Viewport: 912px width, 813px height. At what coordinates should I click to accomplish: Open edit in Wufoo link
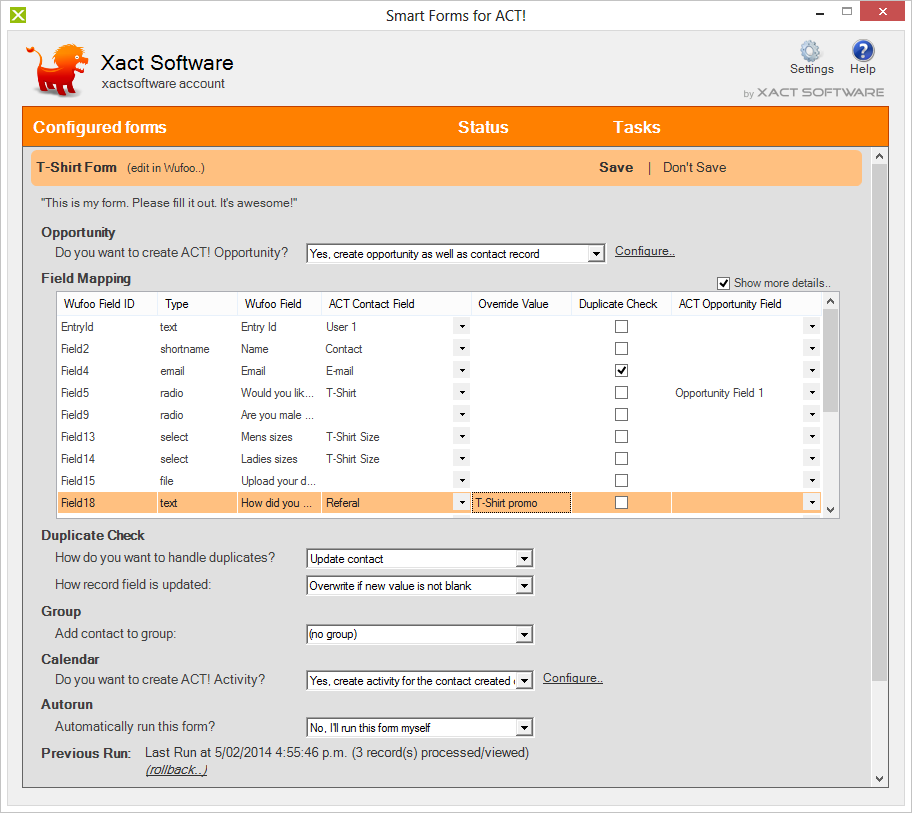tap(166, 168)
